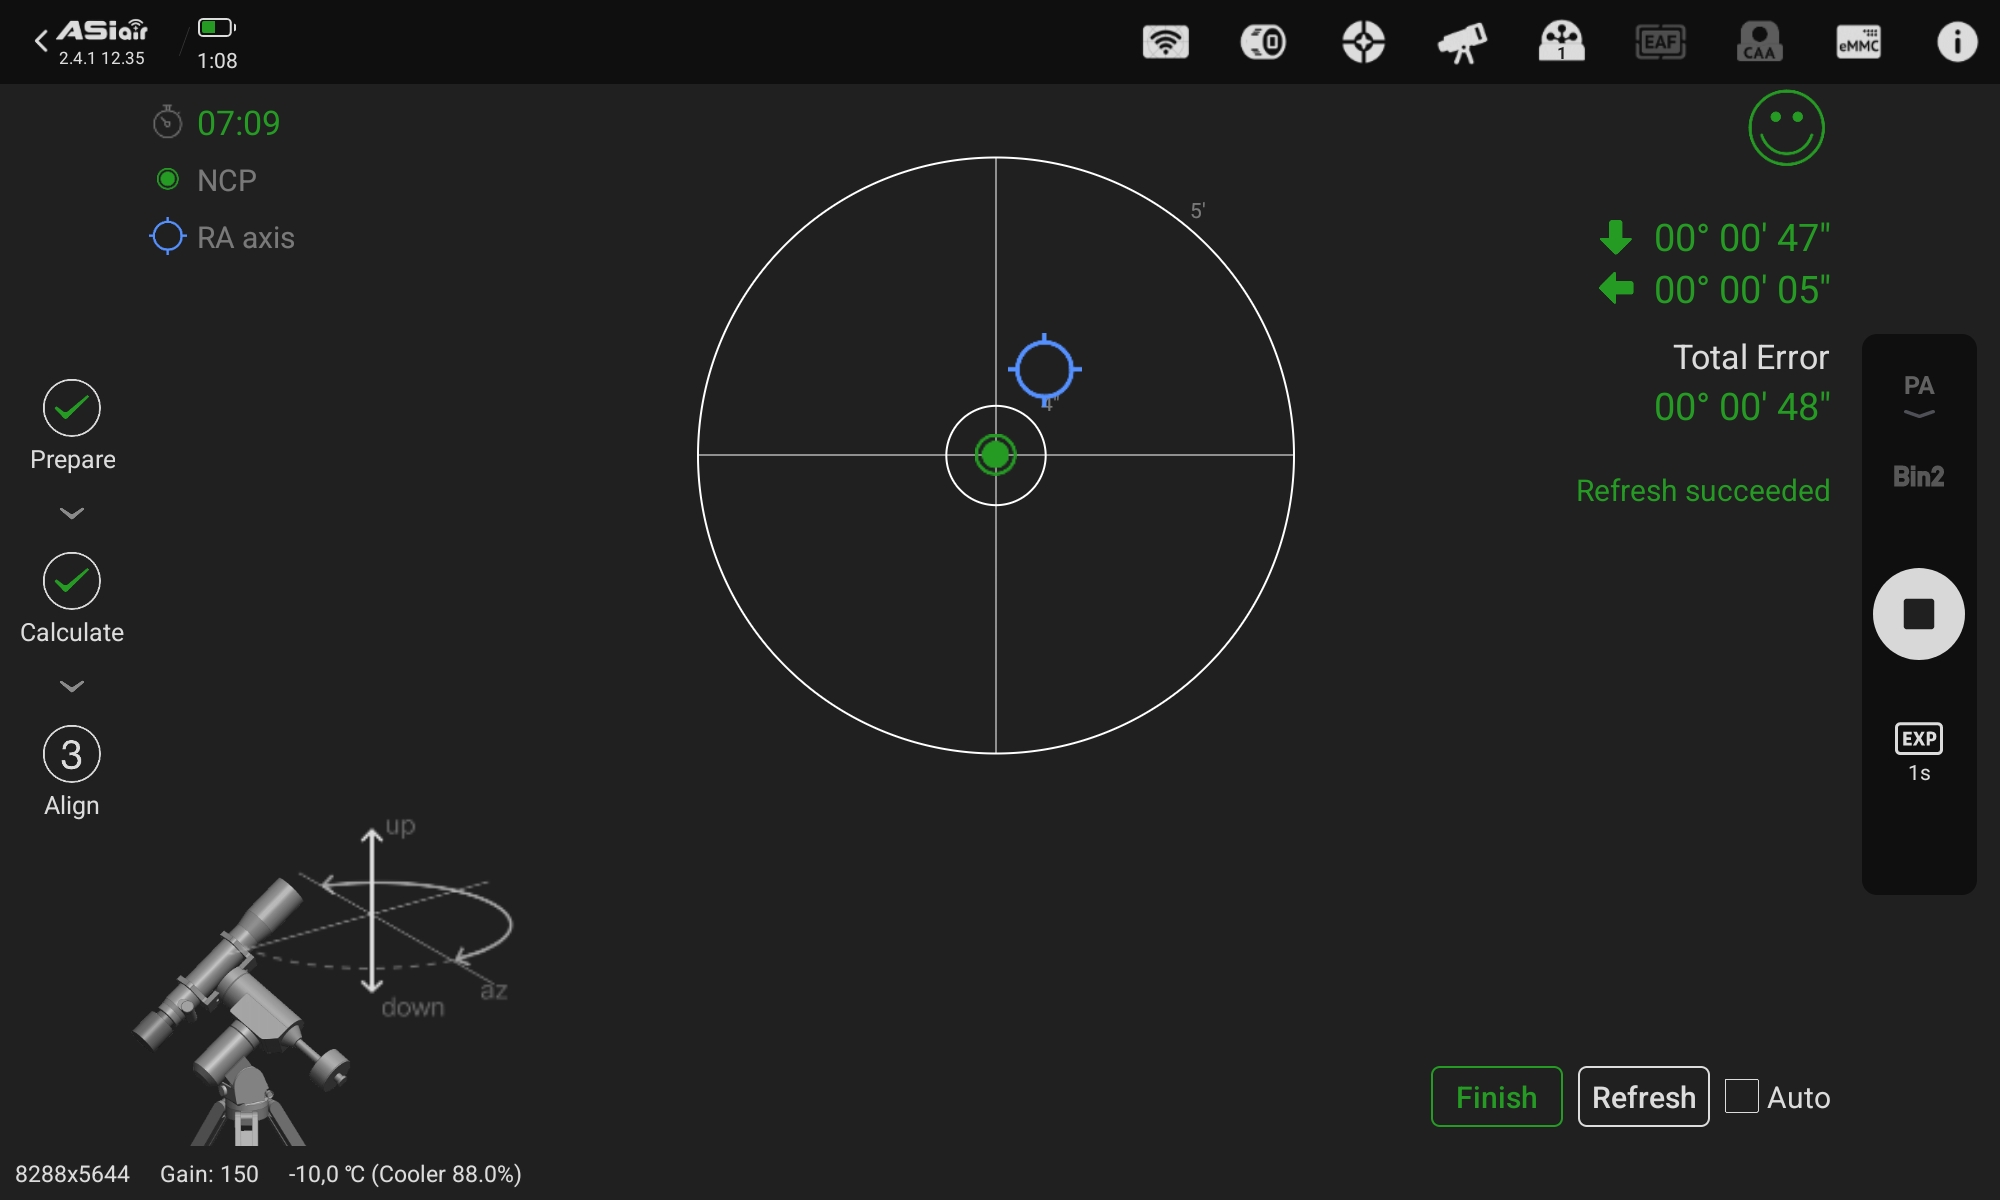Select the Align step 3 circle
2000x1200 pixels.
pyautogui.click(x=72, y=754)
